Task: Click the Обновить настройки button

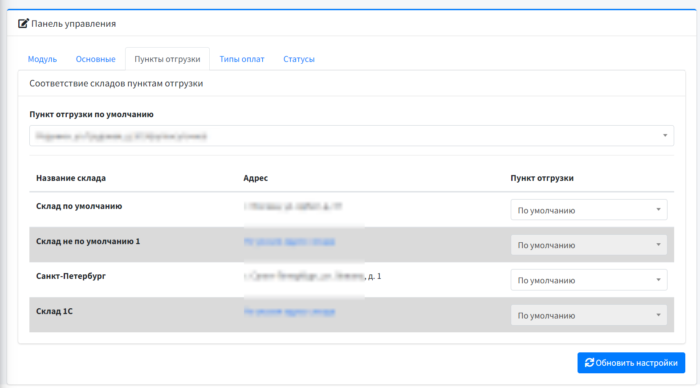Action: click(631, 363)
